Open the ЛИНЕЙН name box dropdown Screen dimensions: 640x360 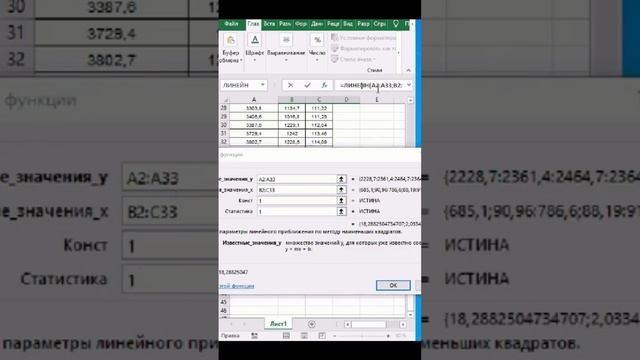click(262, 85)
